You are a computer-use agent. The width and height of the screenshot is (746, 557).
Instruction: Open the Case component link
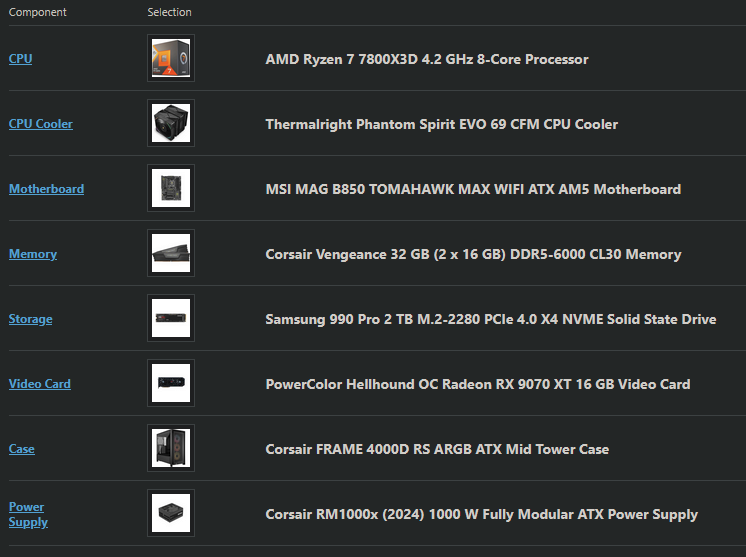[21, 449]
